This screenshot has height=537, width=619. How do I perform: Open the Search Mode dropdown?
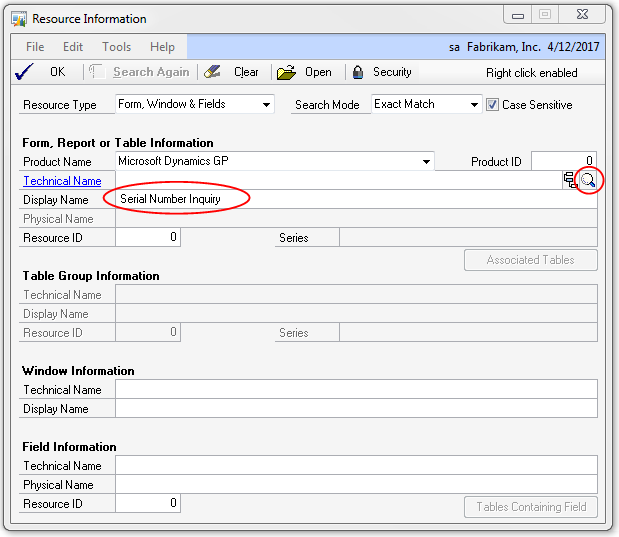pyautogui.click(x=474, y=104)
